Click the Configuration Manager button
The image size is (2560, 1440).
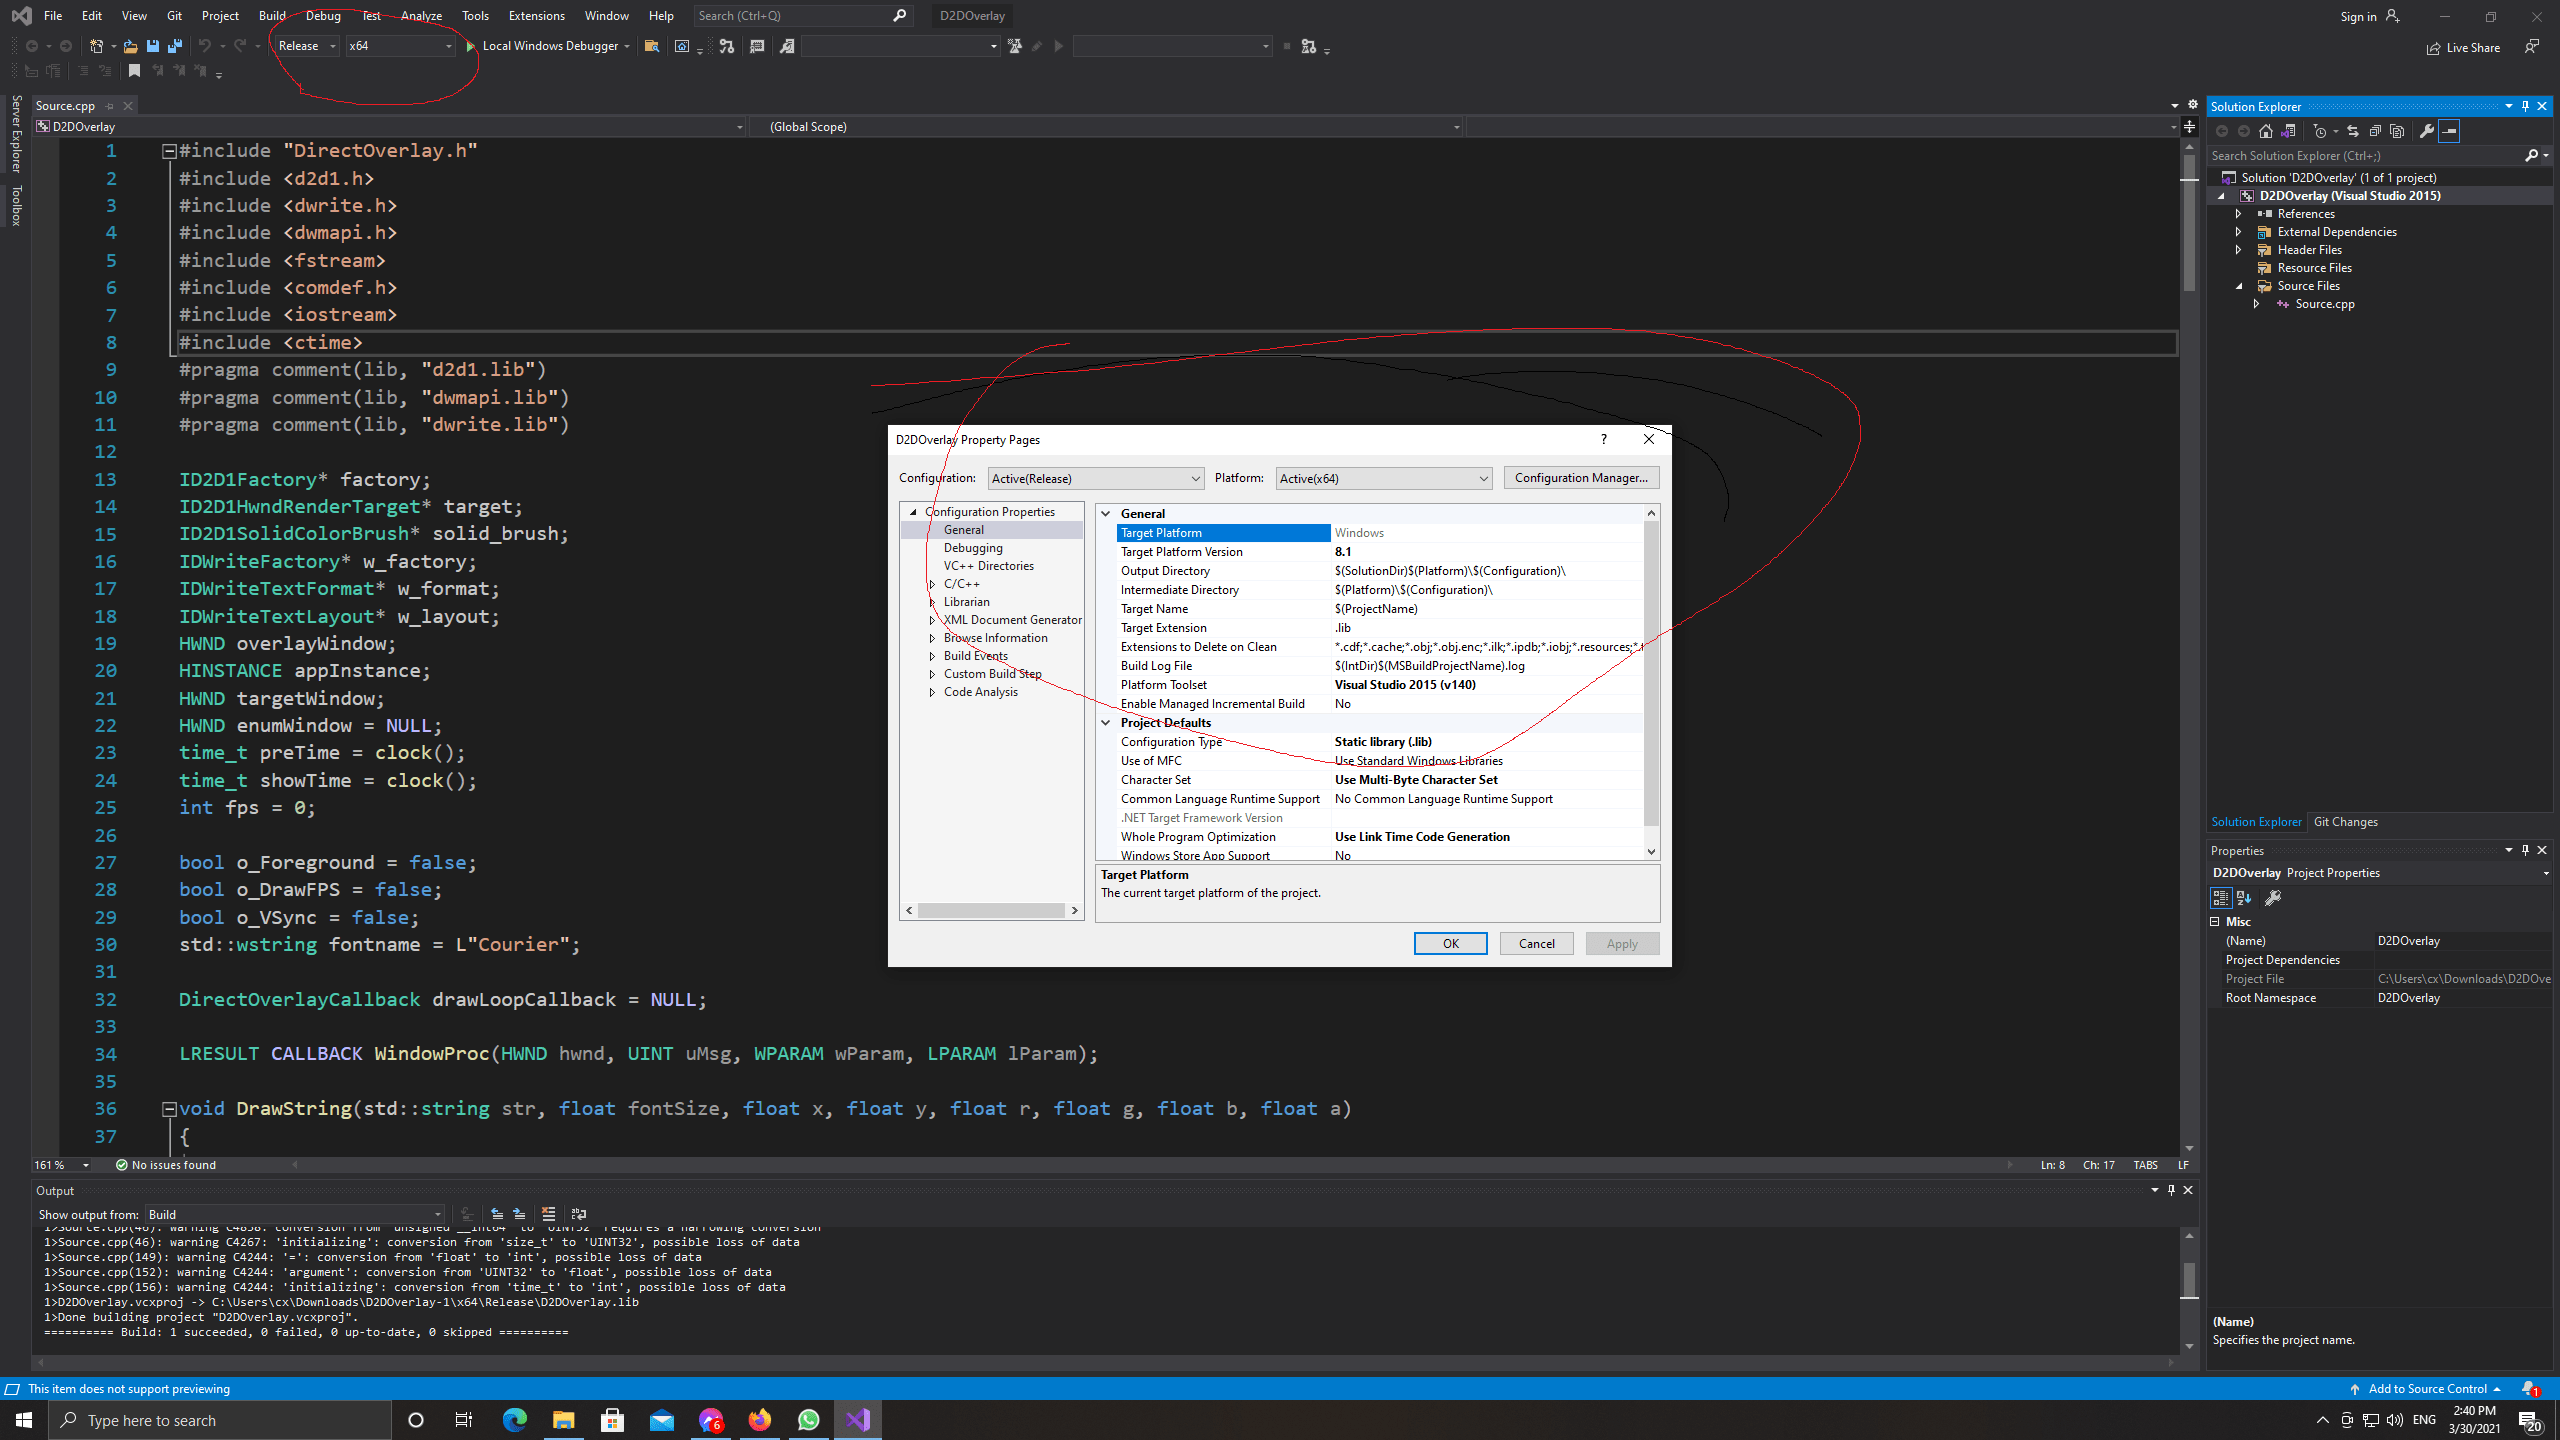[1581, 478]
